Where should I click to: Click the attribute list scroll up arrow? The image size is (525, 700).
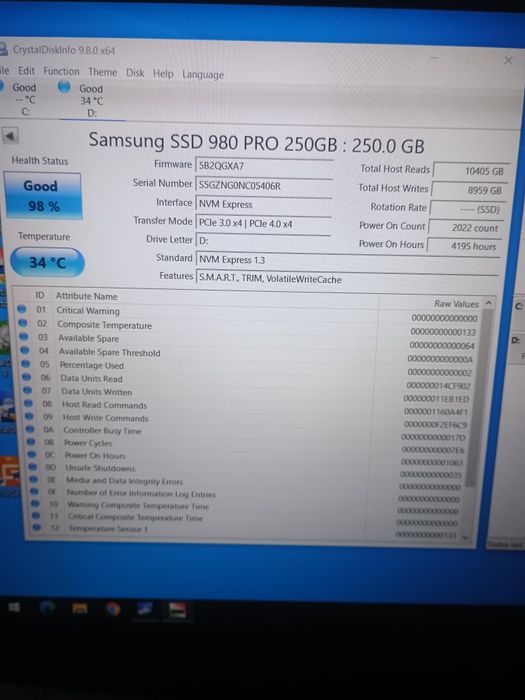[488, 303]
